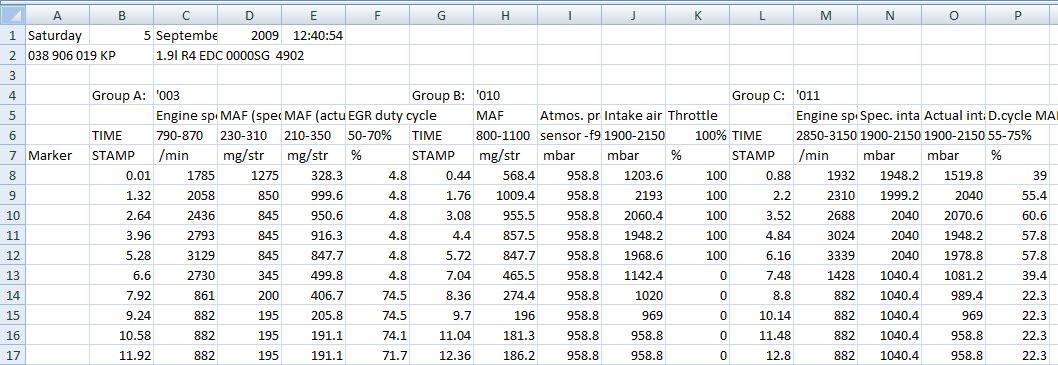Click cell '1.9l R4 EDC 0000SG 4902'

click(x=230, y=56)
